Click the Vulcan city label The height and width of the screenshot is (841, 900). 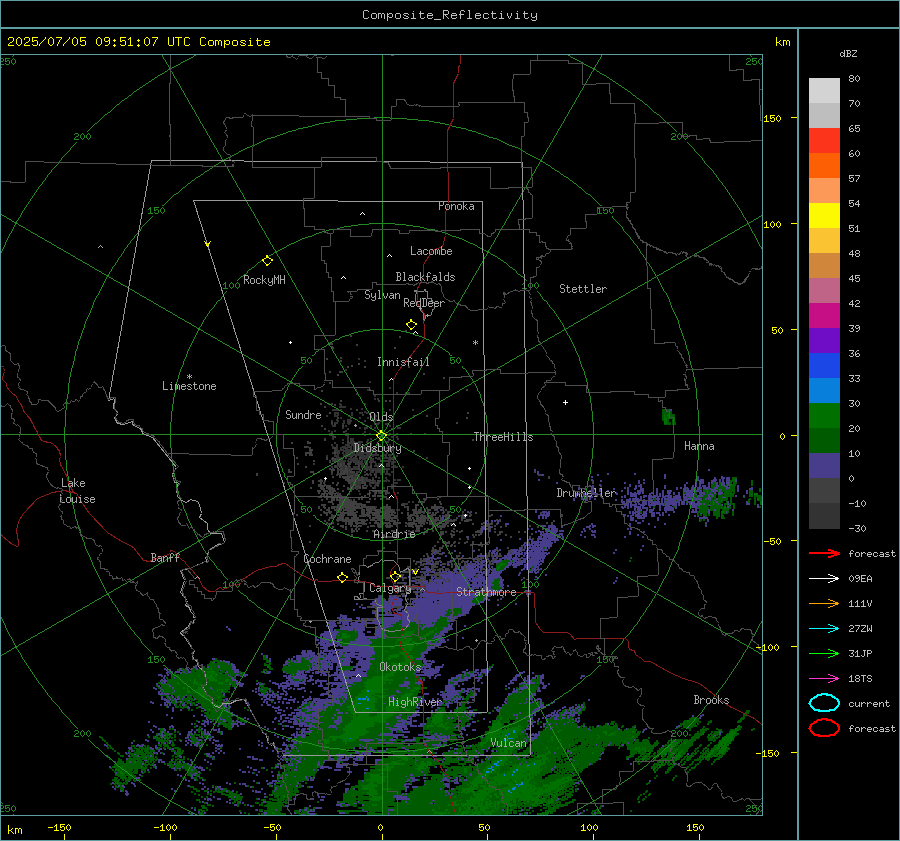(x=509, y=743)
